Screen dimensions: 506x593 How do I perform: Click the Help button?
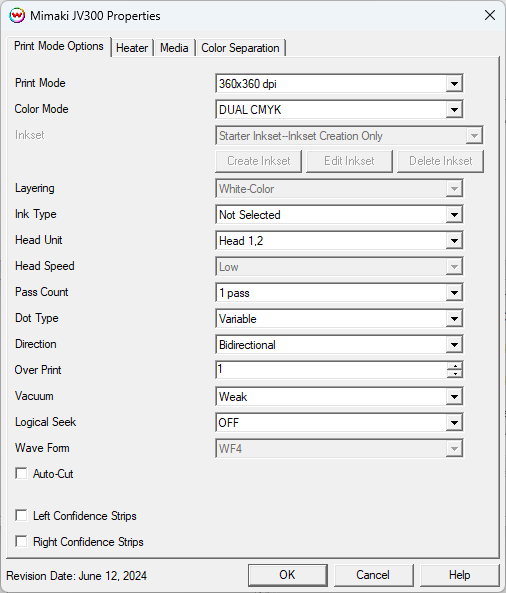coord(459,575)
